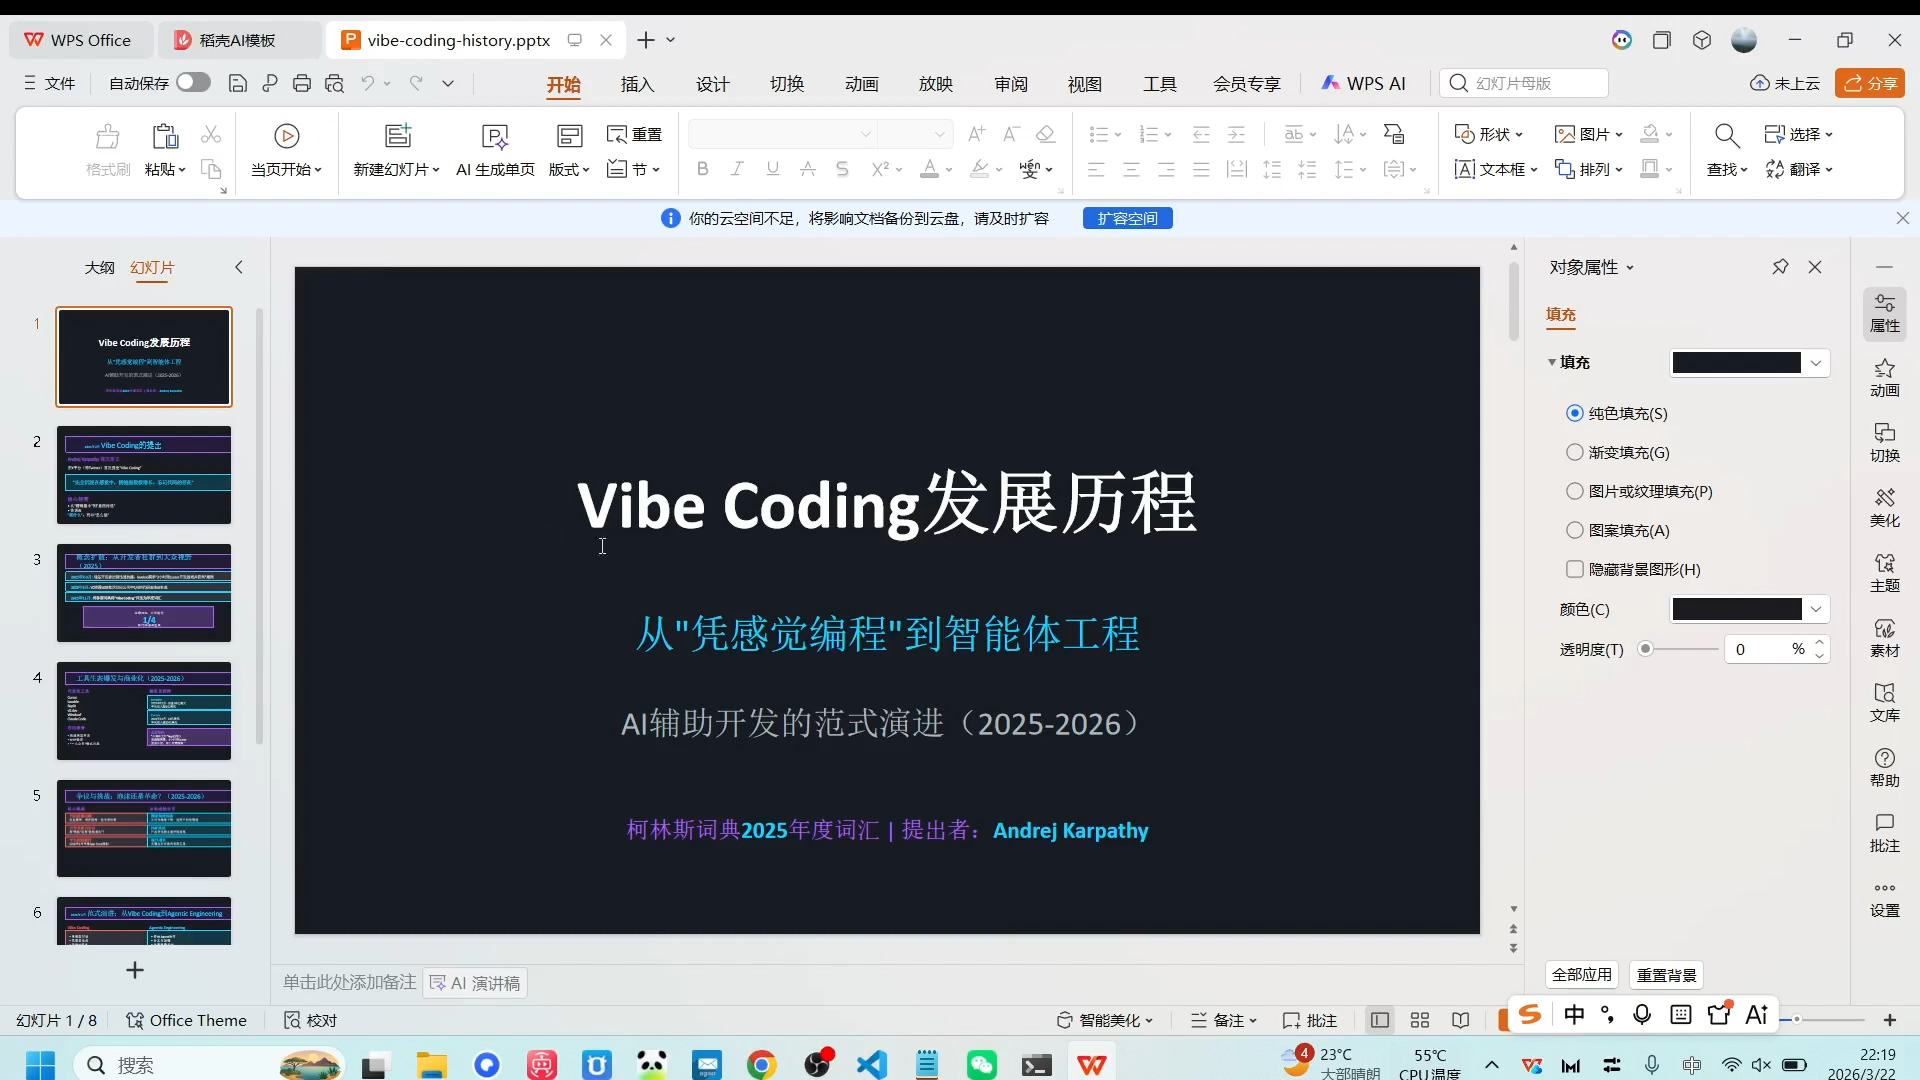Pin the 对象属性 panel

point(1780,267)
